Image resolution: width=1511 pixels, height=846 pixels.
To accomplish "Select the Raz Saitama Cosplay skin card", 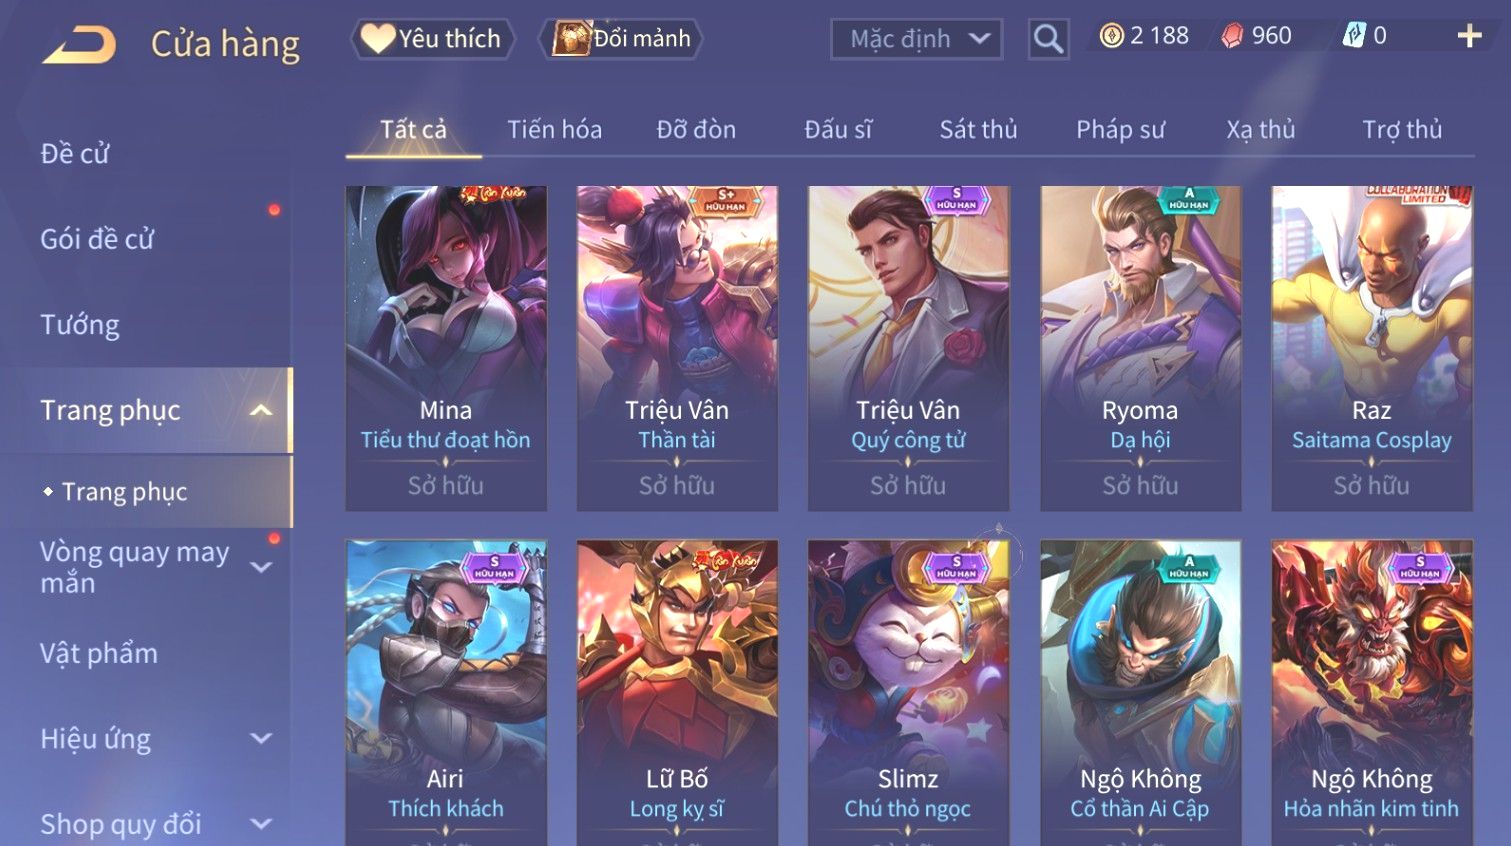I will point(1371,348).
